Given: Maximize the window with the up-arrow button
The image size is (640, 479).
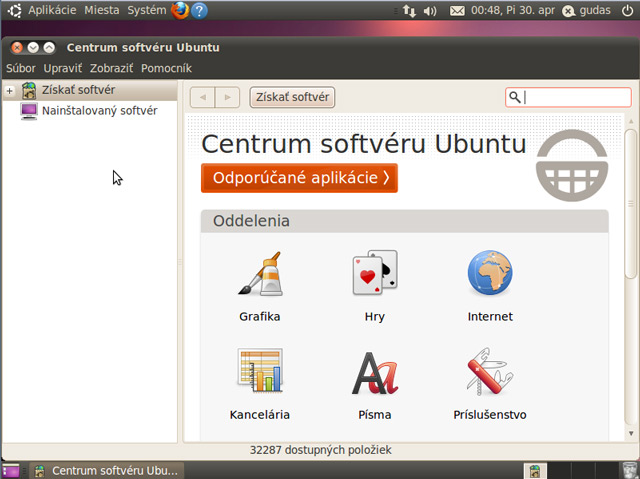Looking at the screenshot, I should [49, 48].
